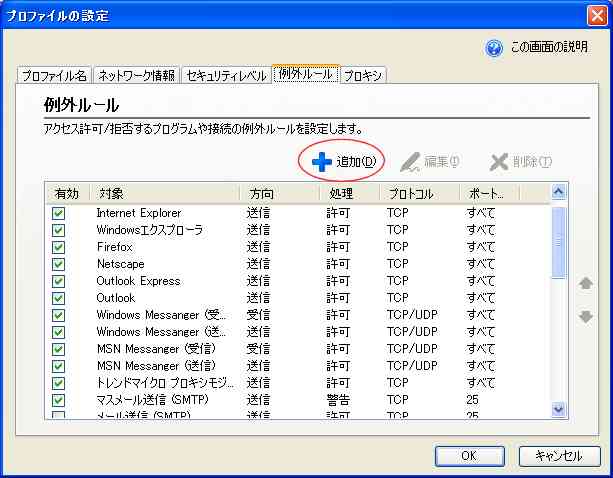Click the blue plus 追加 icon
The height and width of the screenshot is (478, 613).
pos(322,162)
